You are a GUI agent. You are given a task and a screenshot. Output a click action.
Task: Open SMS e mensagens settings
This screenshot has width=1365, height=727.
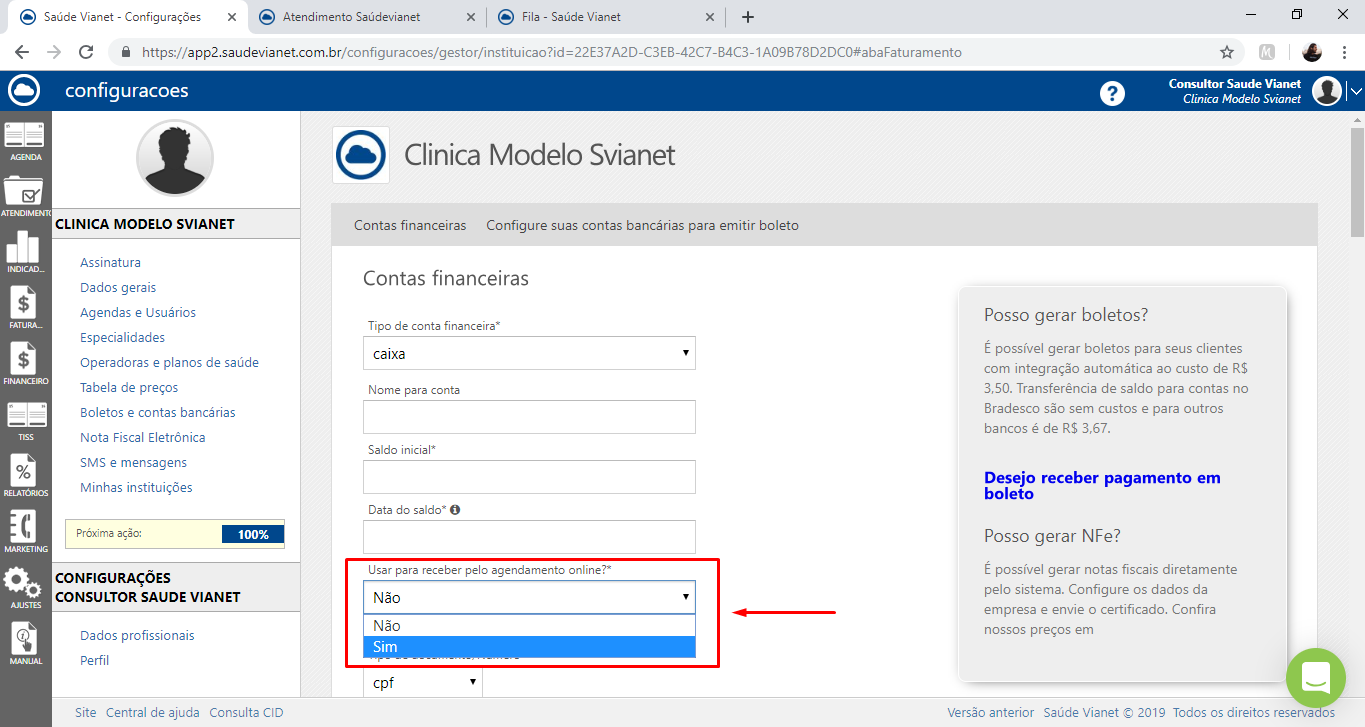point(133,462)
